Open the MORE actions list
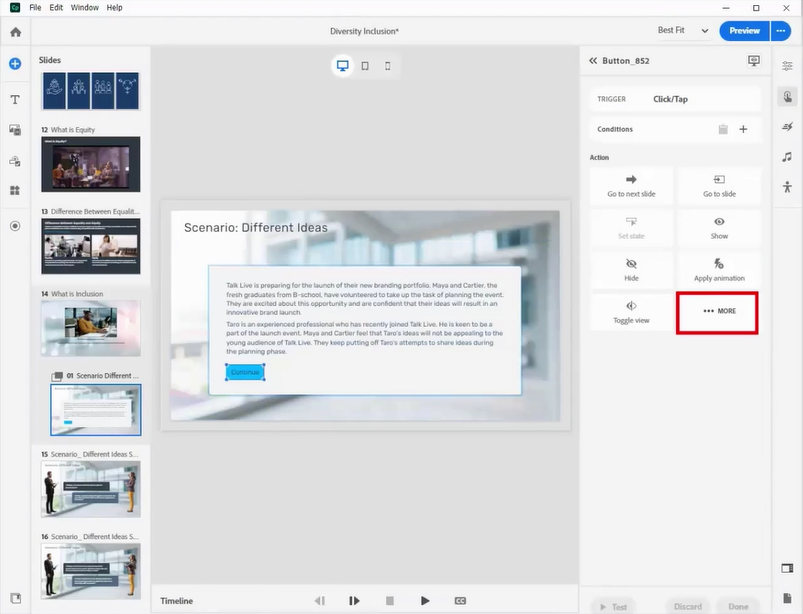This screenshot has width=803, height=614. point(717,312)
